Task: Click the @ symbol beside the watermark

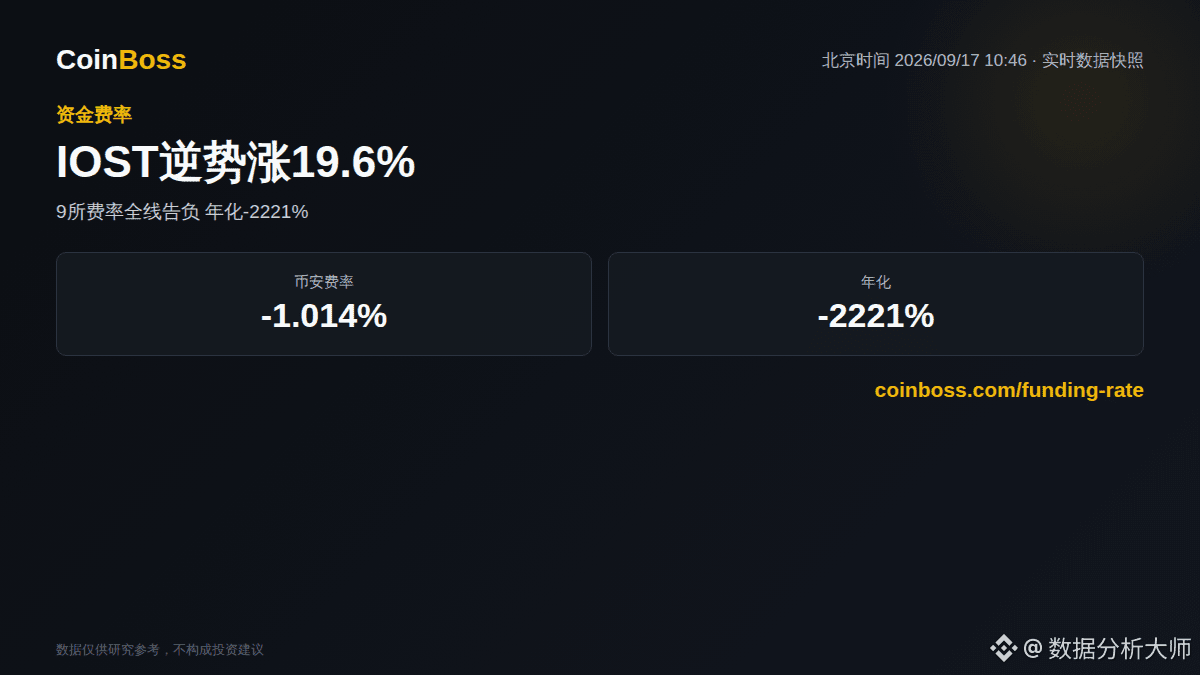Action: click(1033, 648)
